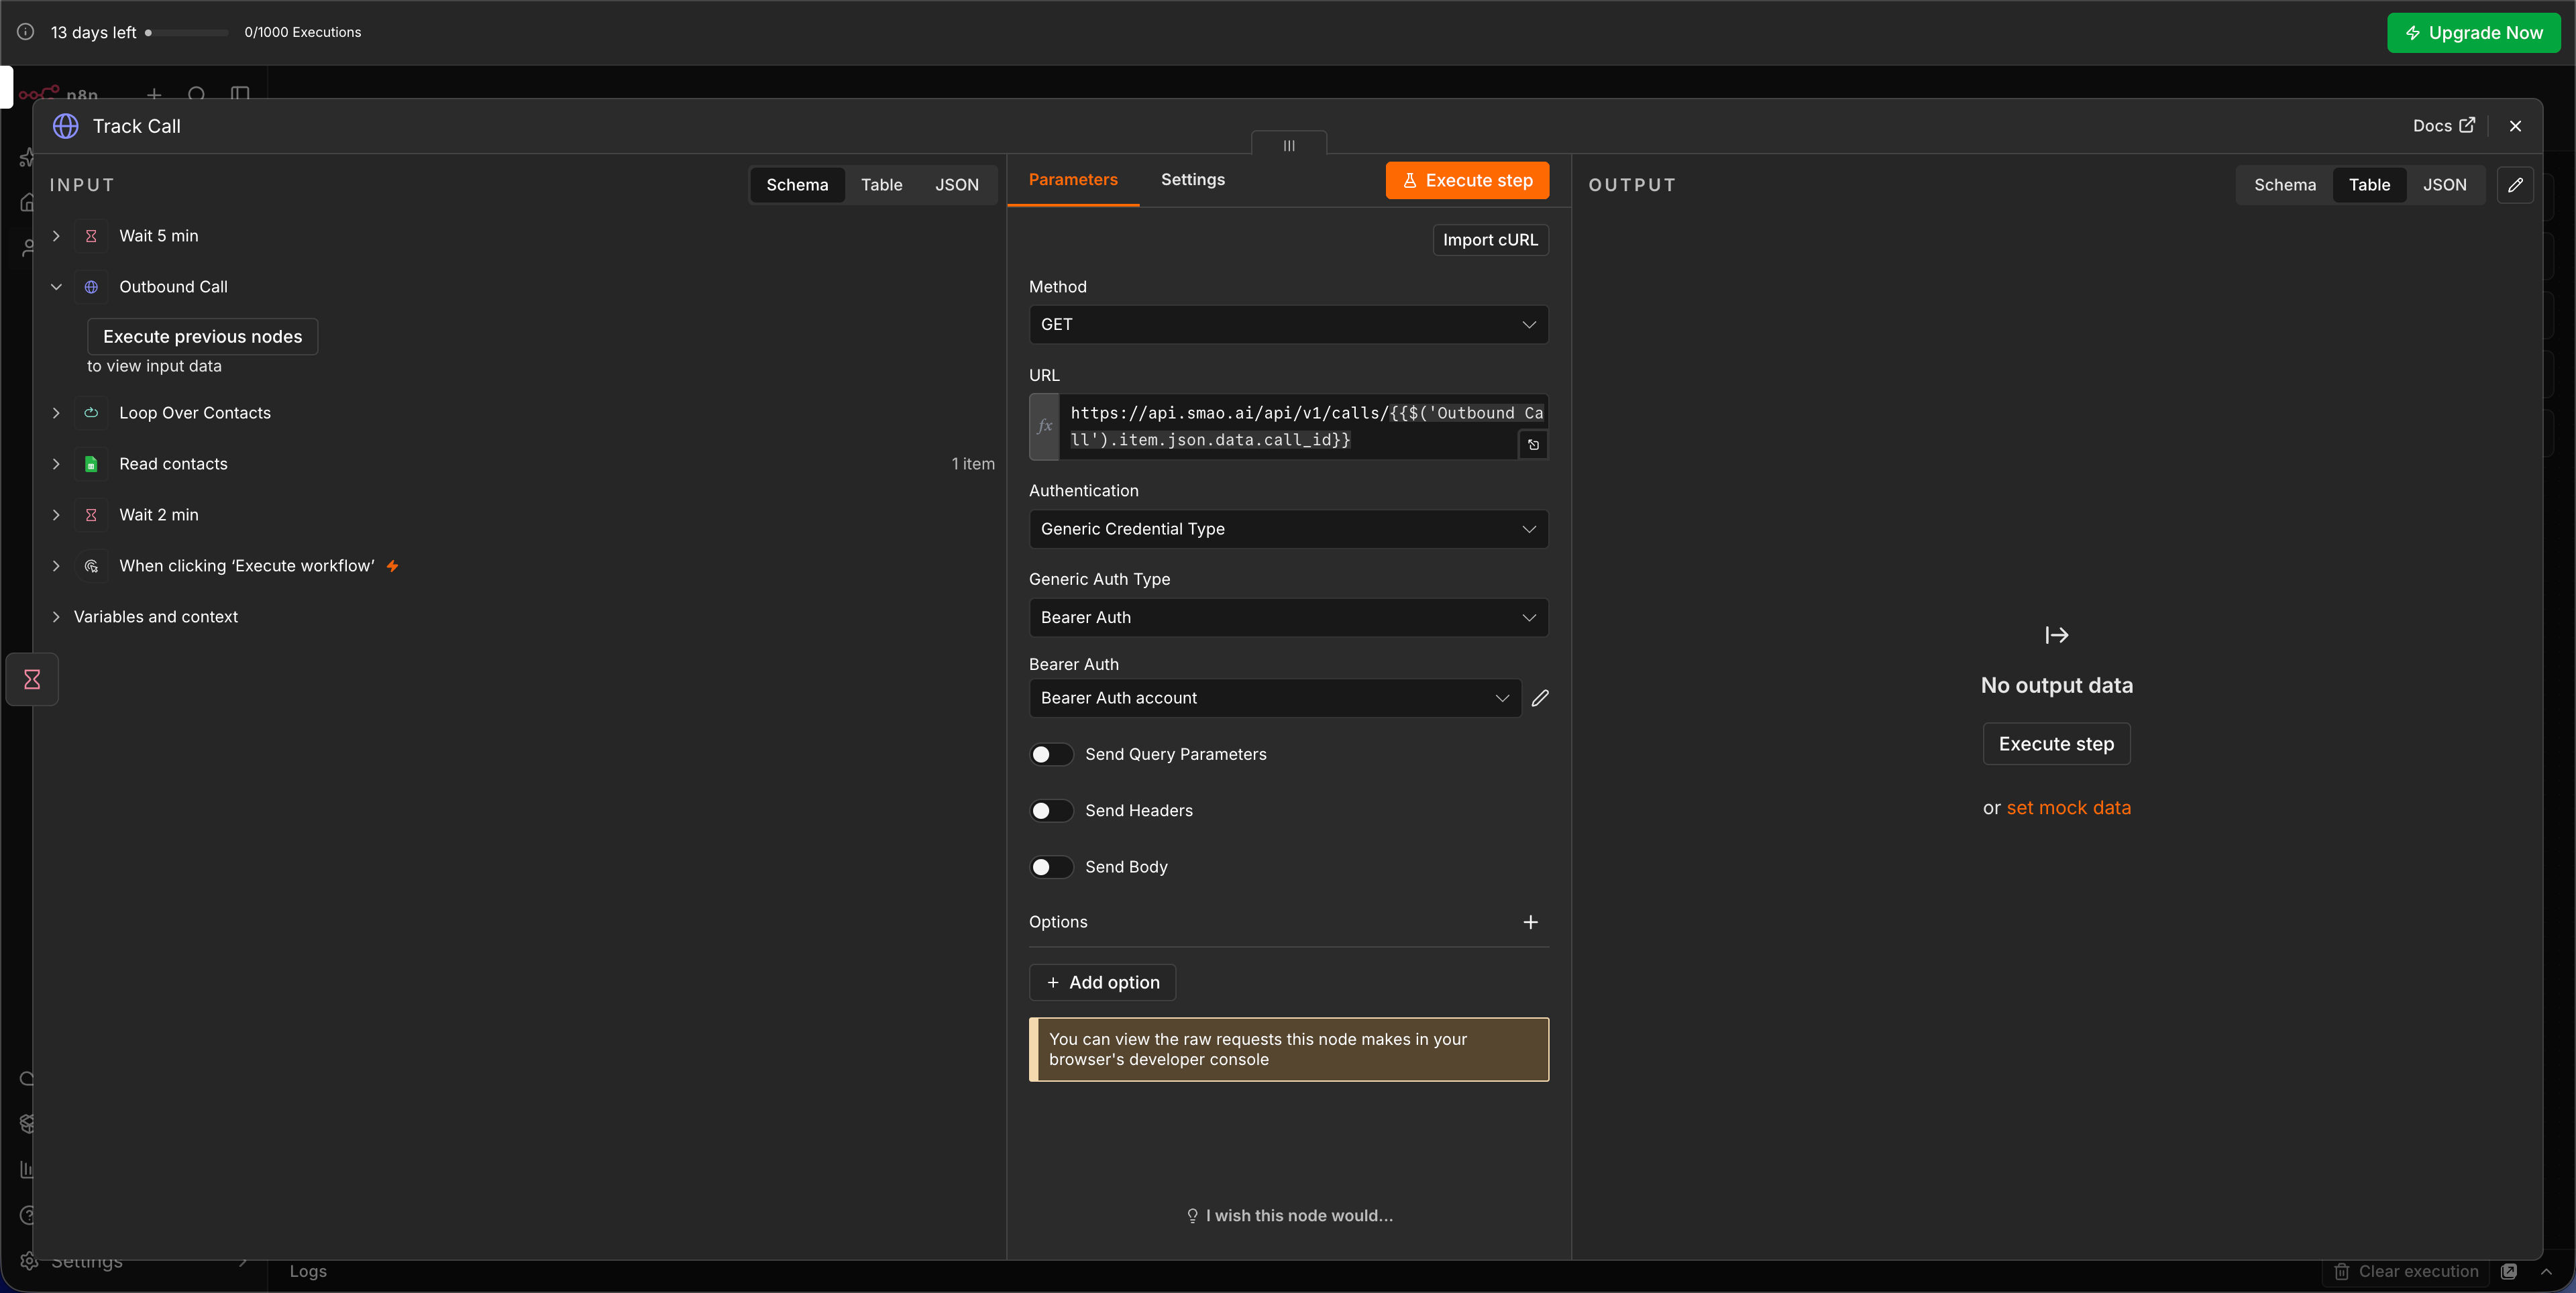Click Execute step in output panel
The height and width of the screenshot is (1293, 2576).
pyautogui.click(x=2056, y=744)
